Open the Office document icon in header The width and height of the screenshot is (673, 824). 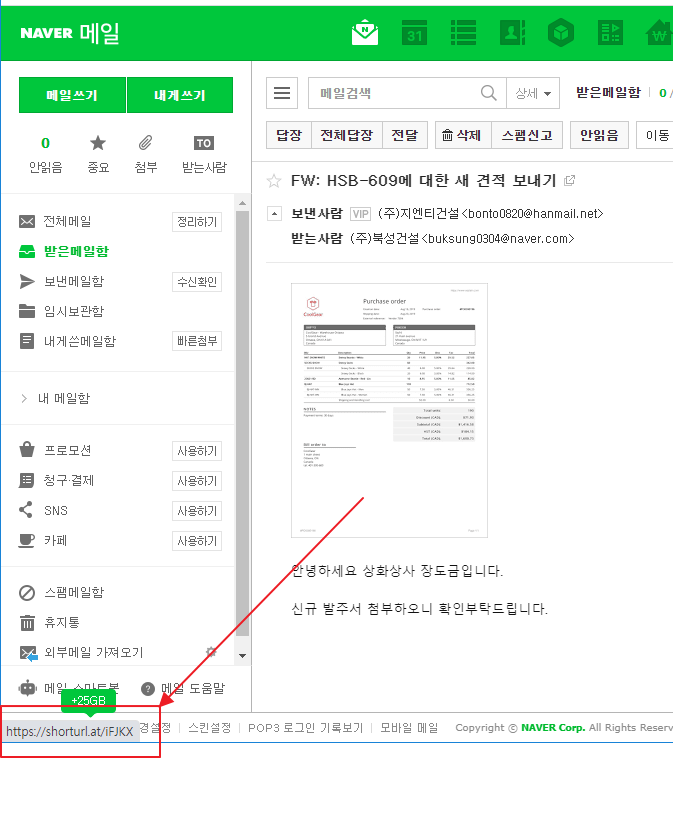point(610,33)
